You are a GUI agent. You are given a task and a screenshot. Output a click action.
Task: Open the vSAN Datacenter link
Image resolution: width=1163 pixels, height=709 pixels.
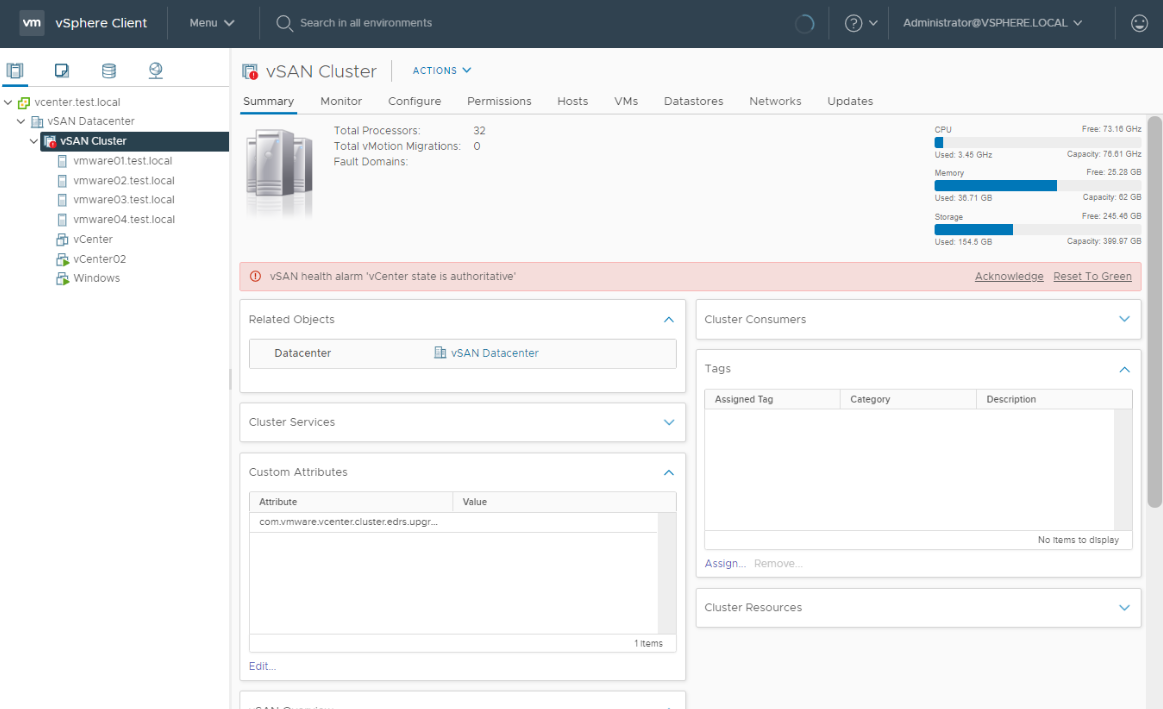(495, 353)
